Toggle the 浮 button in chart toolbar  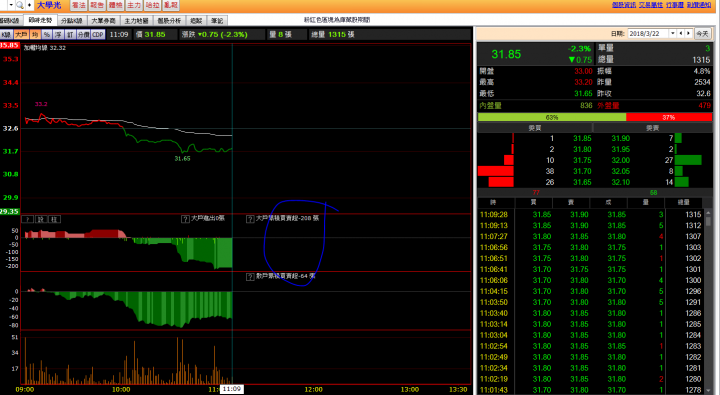(x=58, y=34)
